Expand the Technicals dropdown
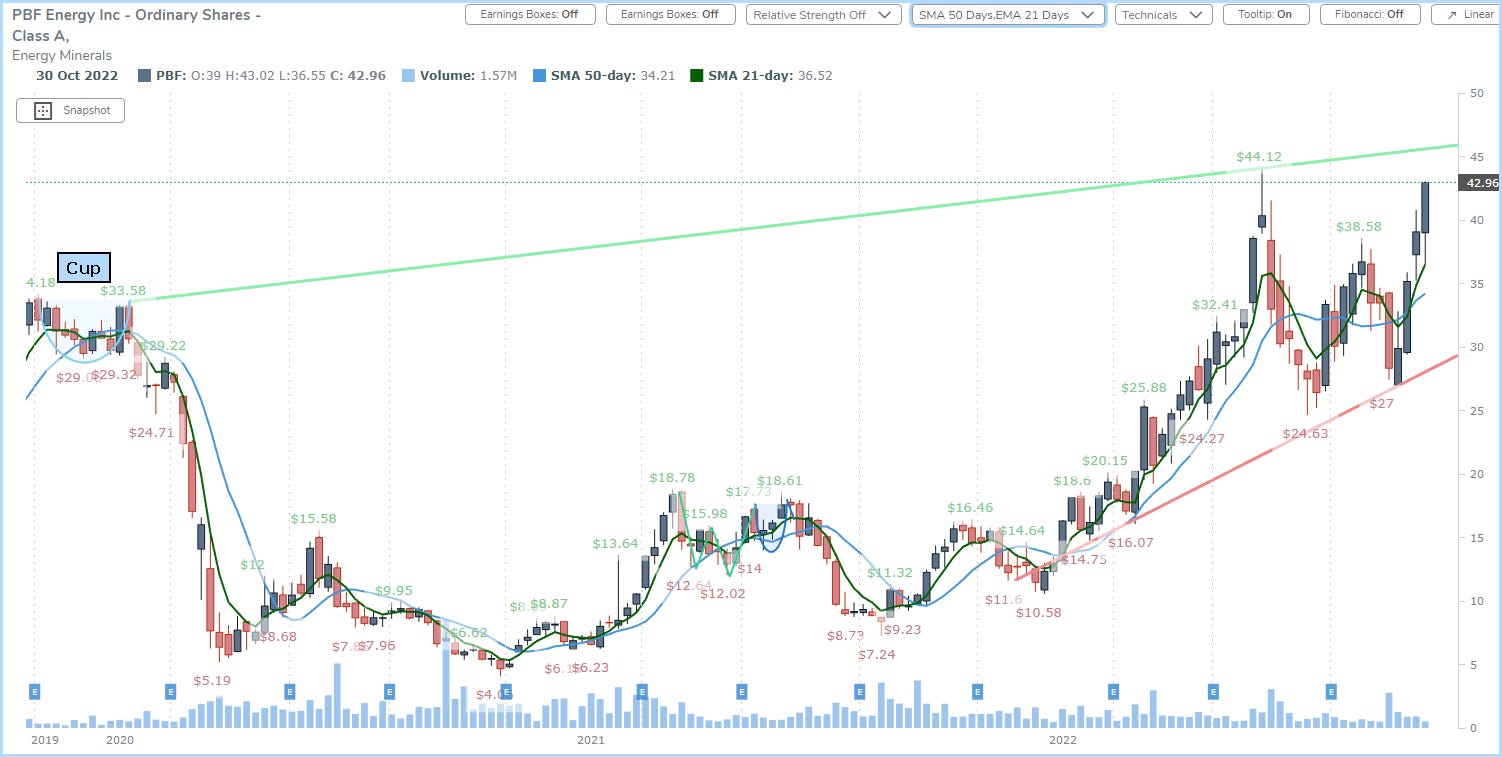The image size is (1502, 757). click(x=1163, y=15)
